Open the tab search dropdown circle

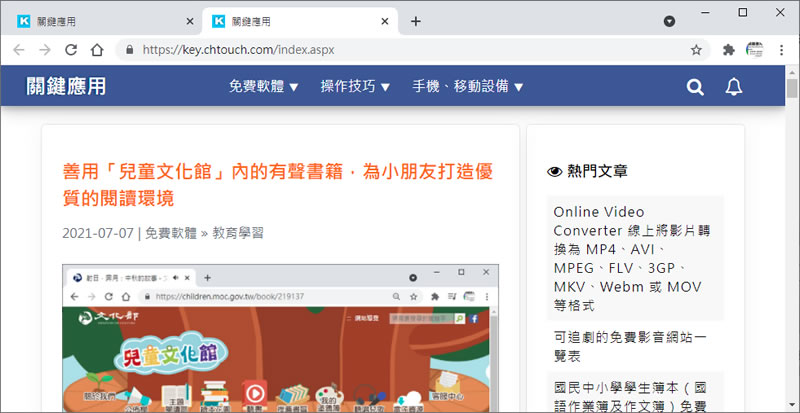(x=669, y=21)
